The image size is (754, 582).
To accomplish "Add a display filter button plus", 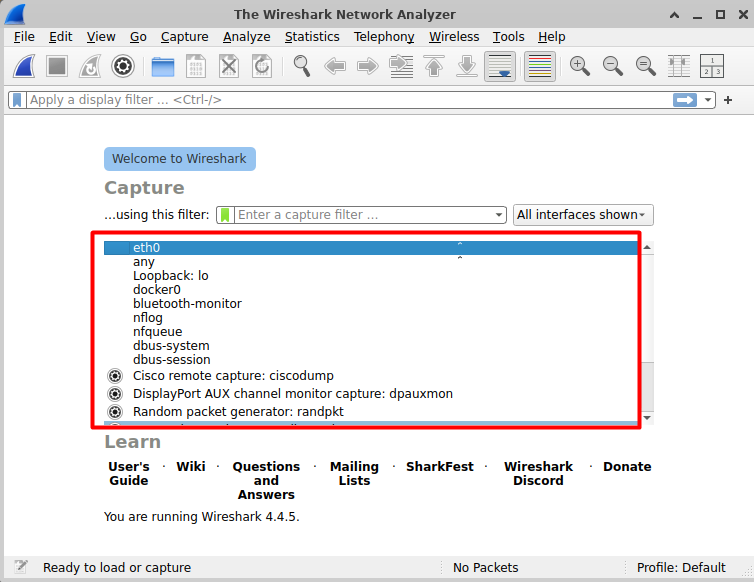I will pyautogui.click(x=728, y=100).
